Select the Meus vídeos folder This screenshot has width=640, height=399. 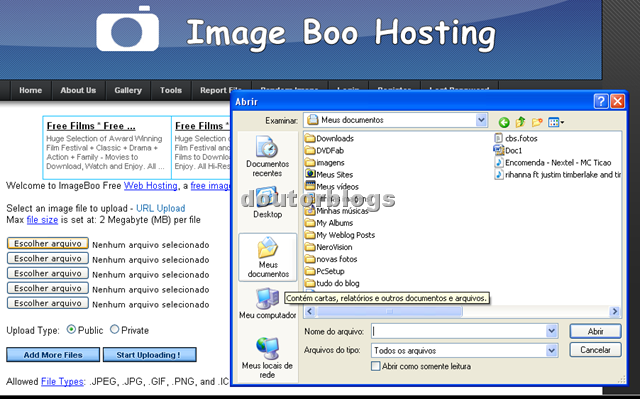tap(332, 187)
